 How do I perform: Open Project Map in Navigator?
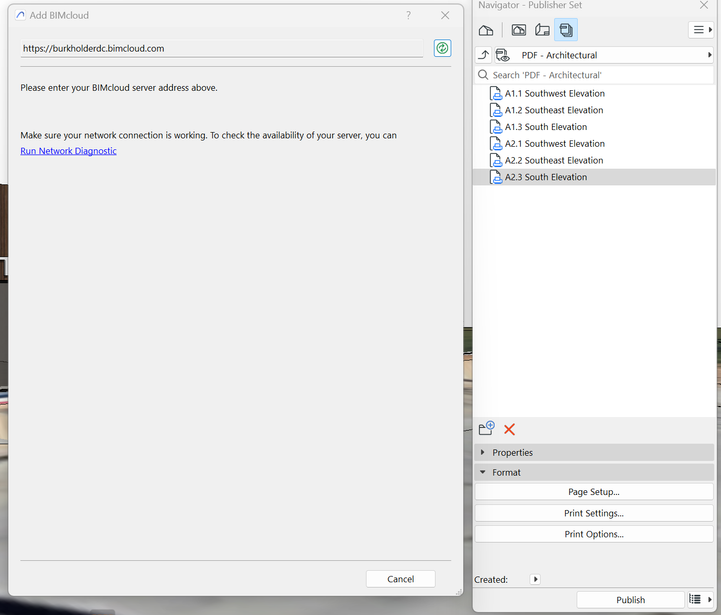[486, 30]
